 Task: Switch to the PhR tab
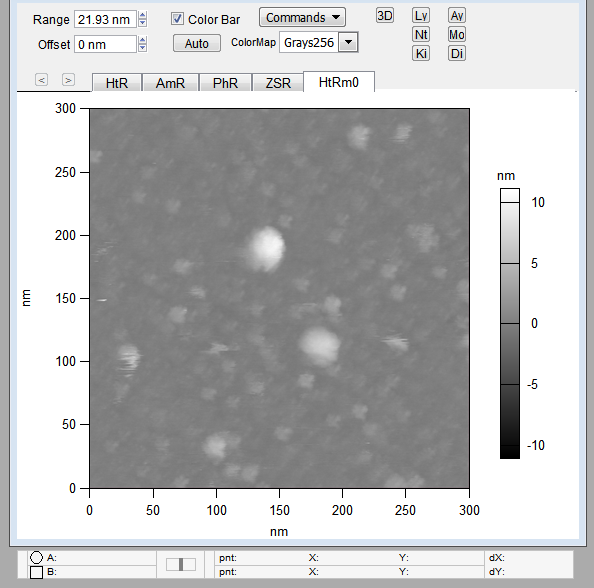click(x=225, y=83)
